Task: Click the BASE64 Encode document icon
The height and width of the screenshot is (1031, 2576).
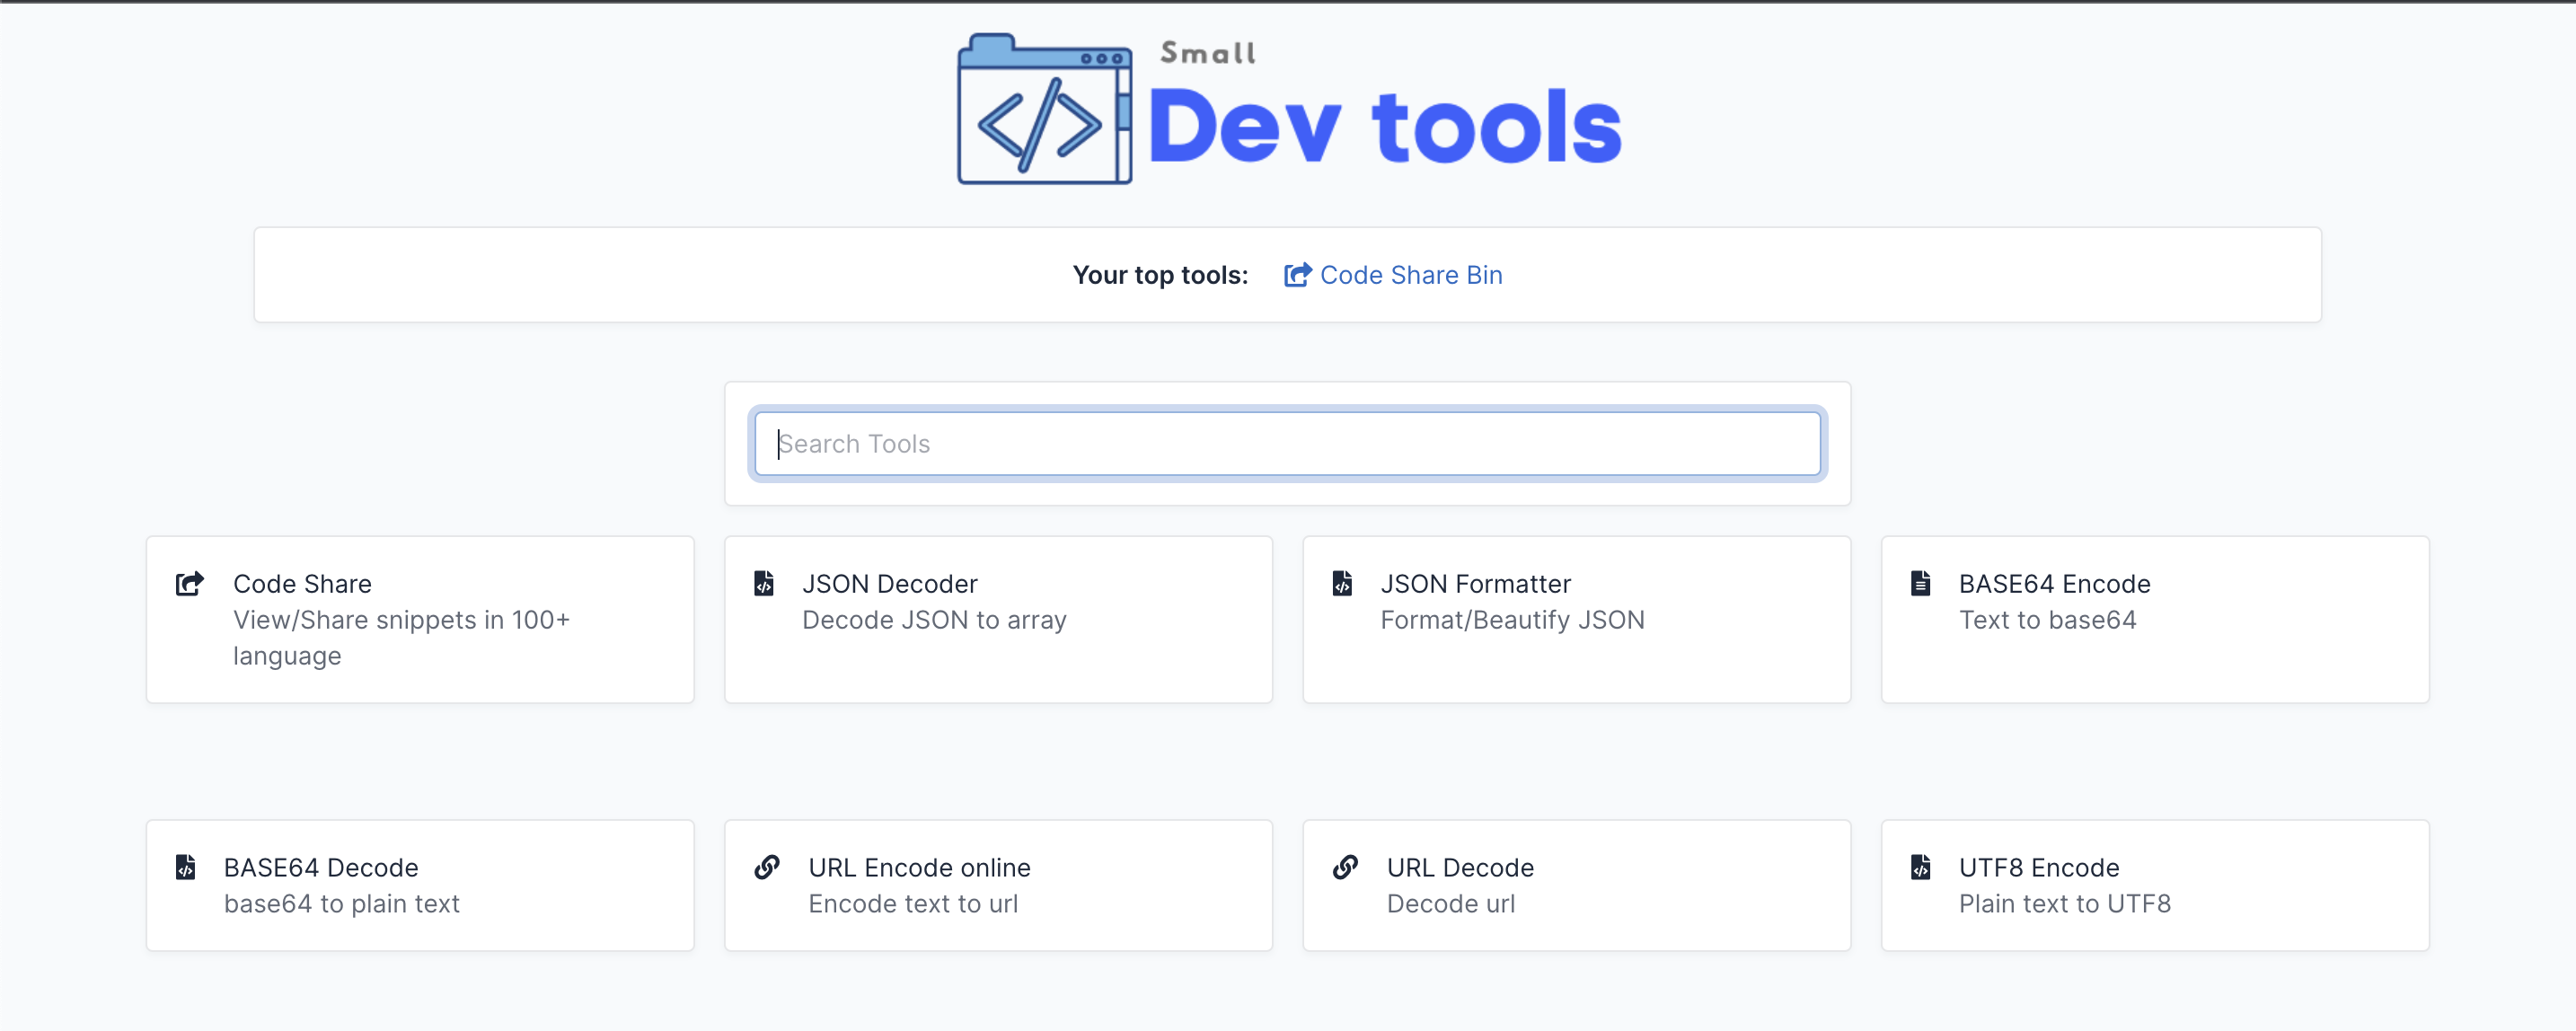Action: (1920, 583)
